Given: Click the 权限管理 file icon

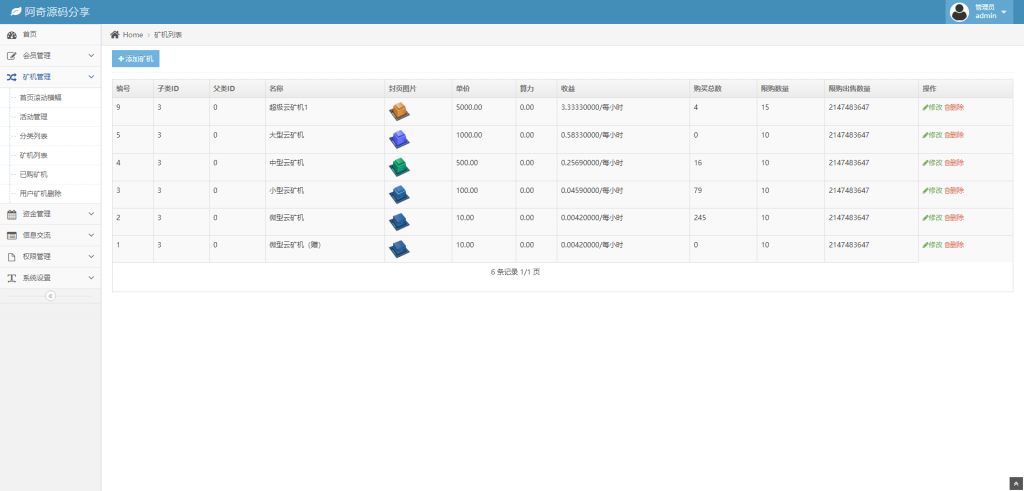Looking at the screenshot, I should coord(12,256).
